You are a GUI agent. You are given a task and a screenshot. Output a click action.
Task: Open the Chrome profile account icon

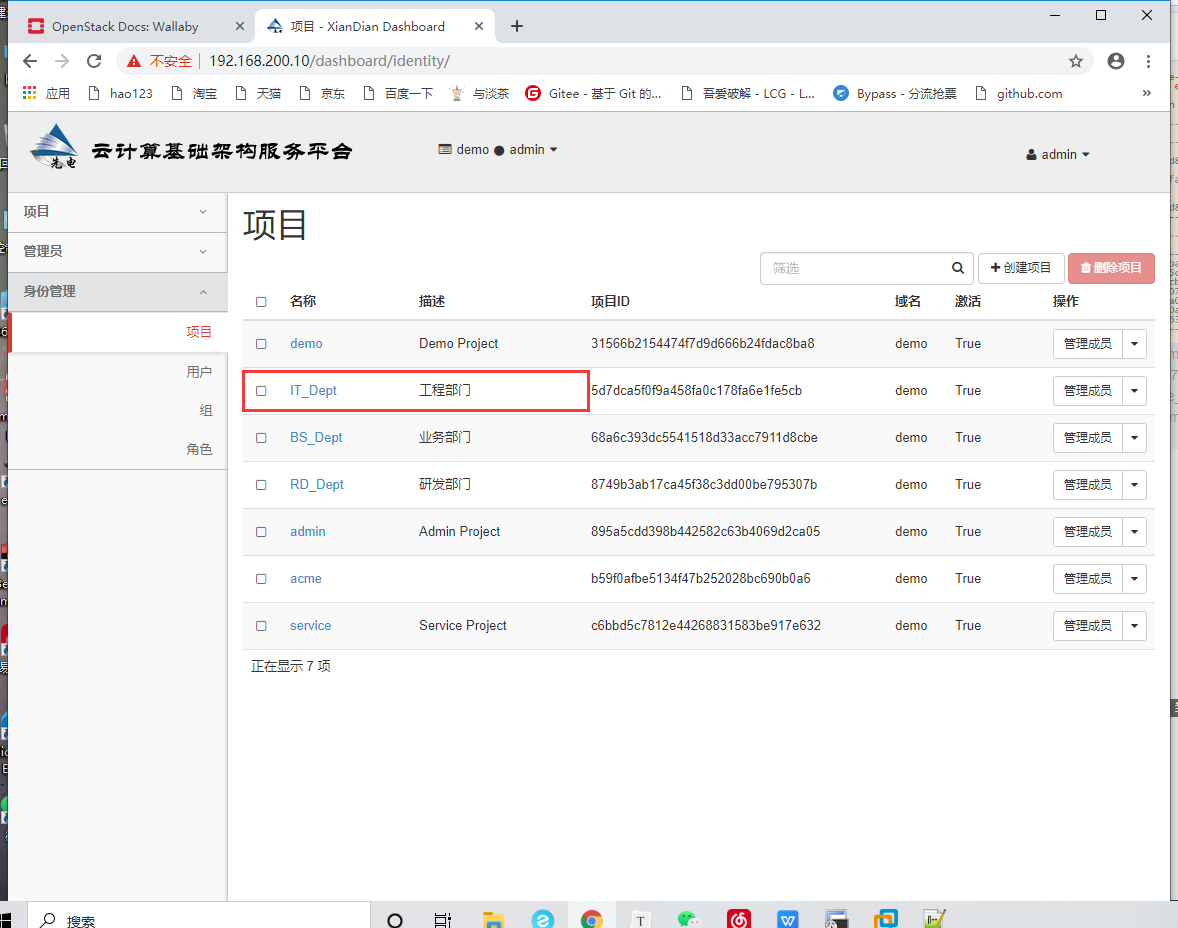tap(1115, 60)
